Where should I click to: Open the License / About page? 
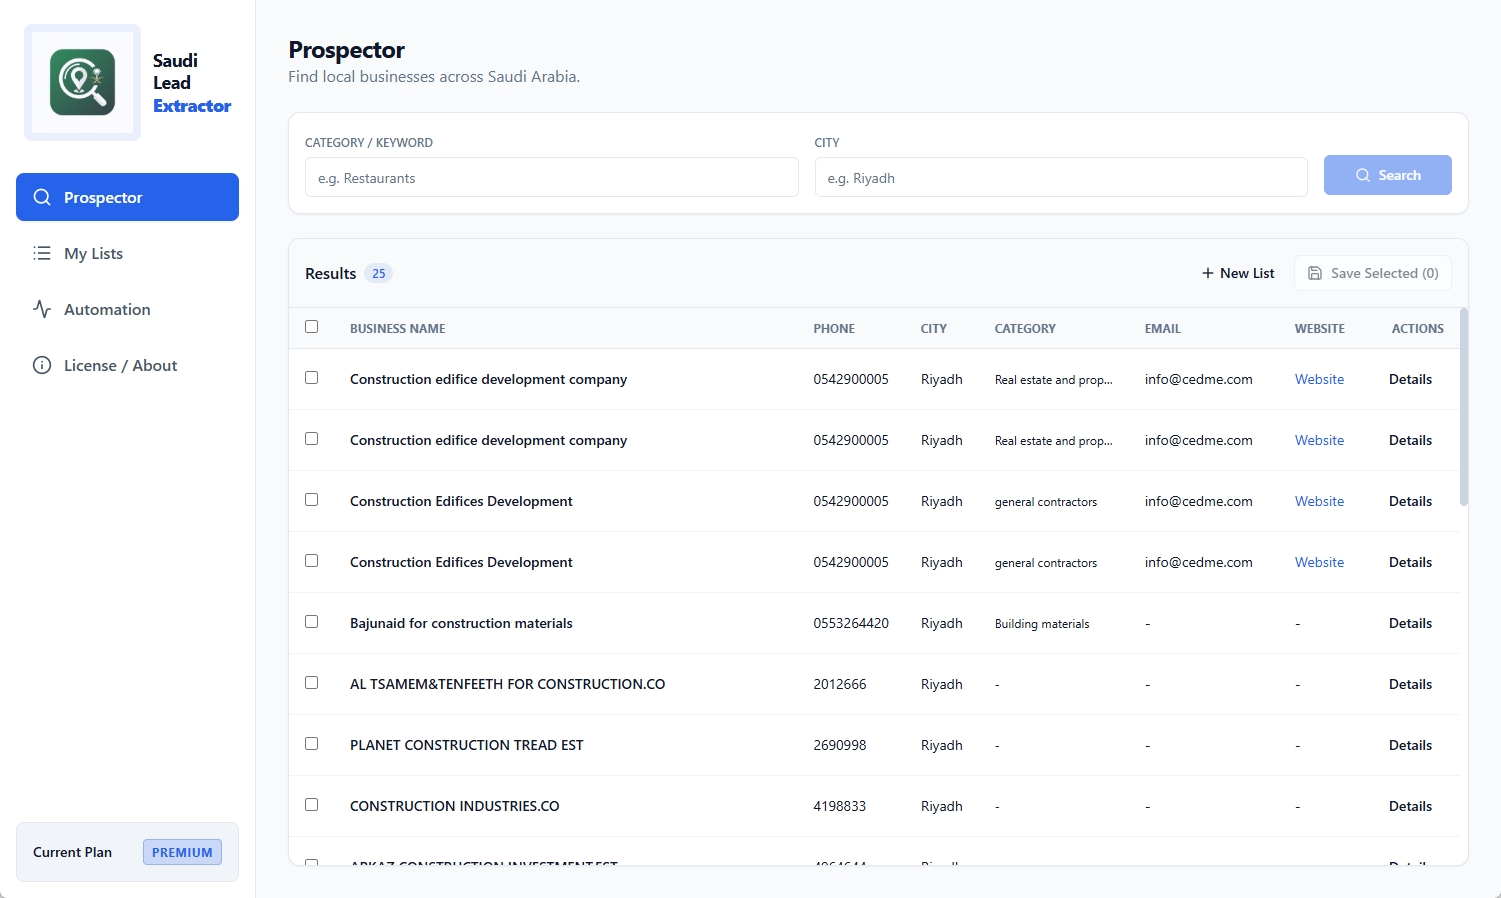(119, 365)
